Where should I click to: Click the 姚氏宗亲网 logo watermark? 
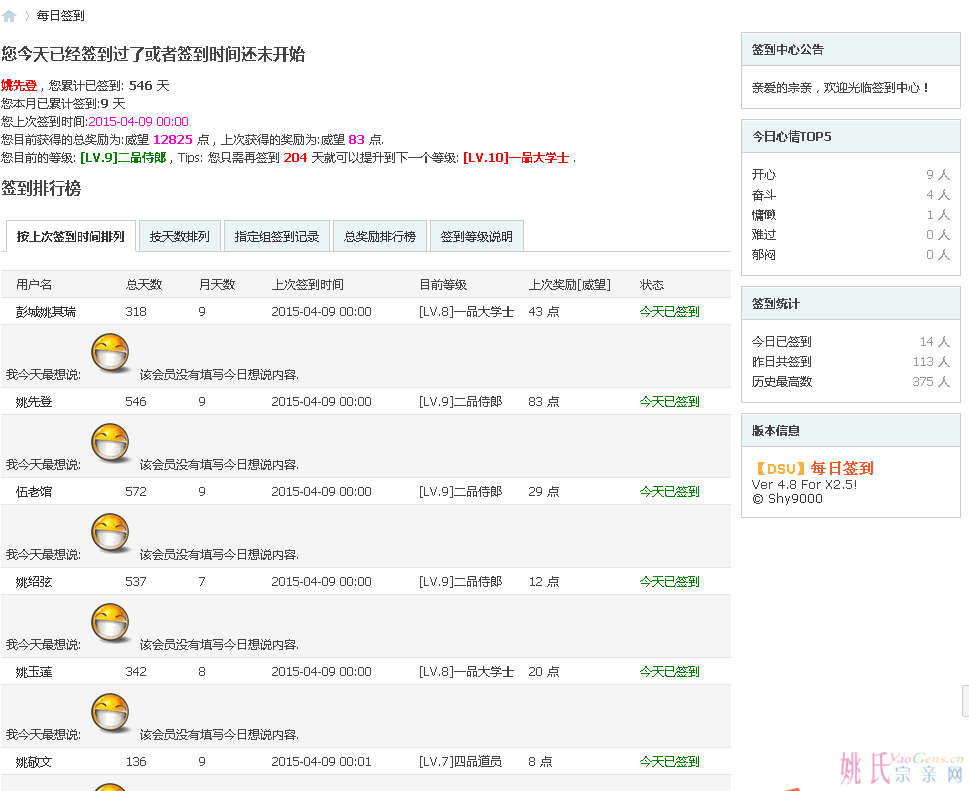(x=900, y=768)
